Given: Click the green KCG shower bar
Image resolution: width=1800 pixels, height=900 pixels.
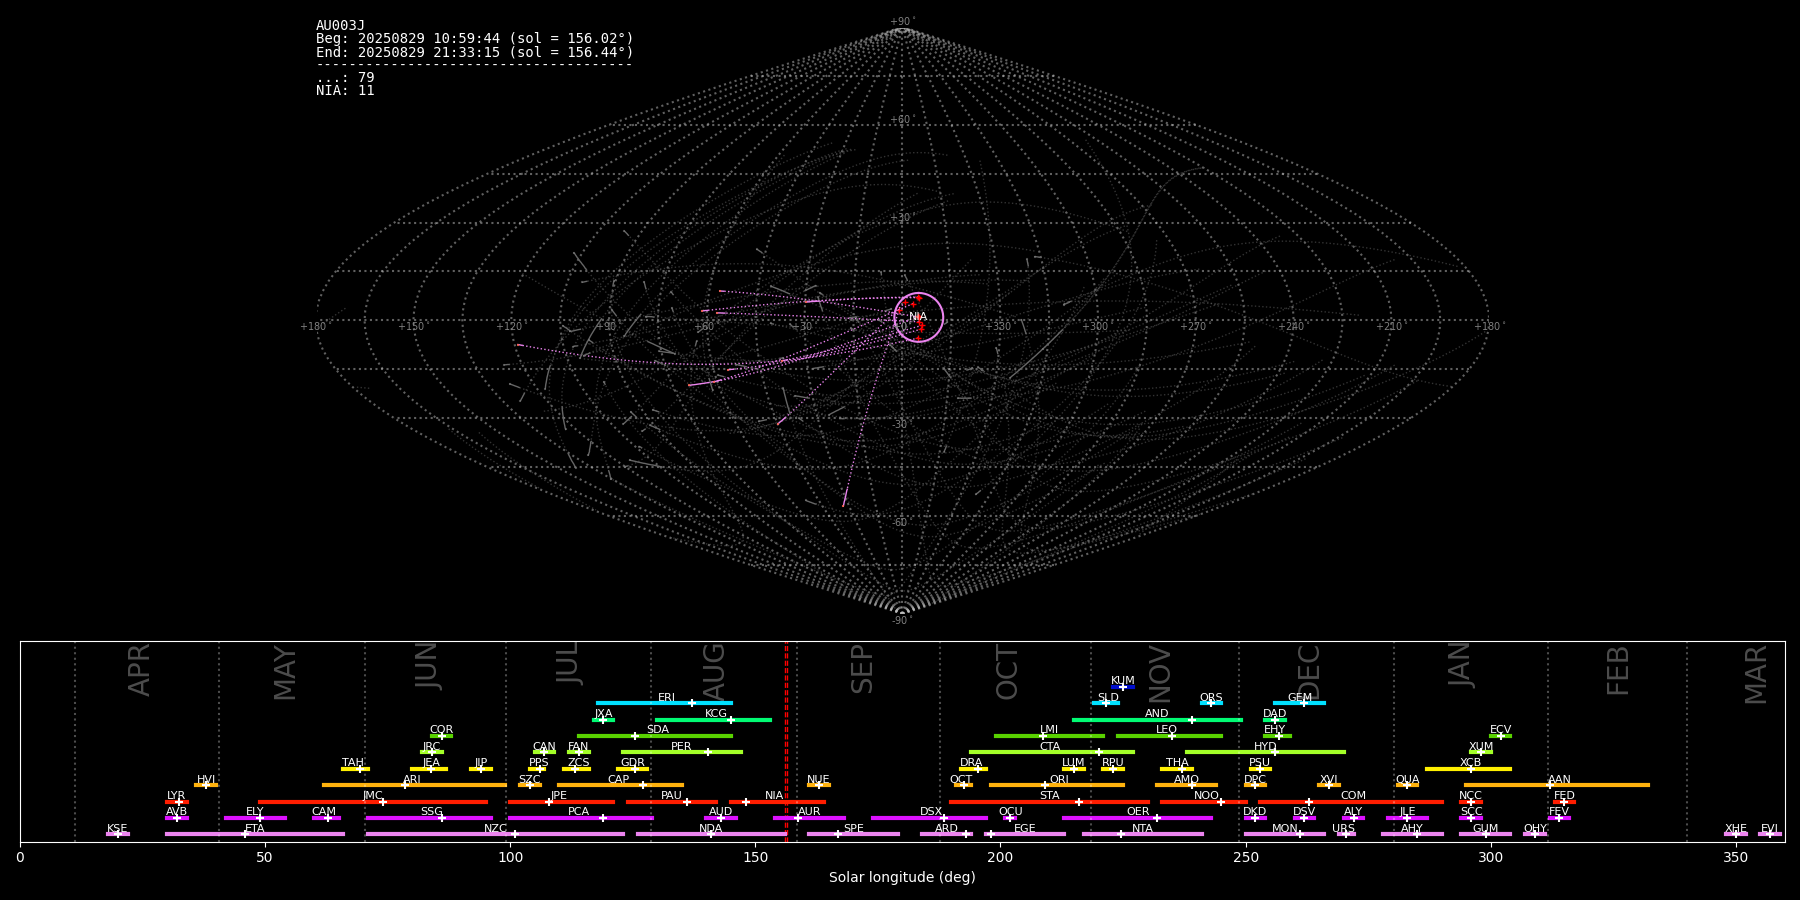Looking at the screenshot, I should (x=713, y=720).
